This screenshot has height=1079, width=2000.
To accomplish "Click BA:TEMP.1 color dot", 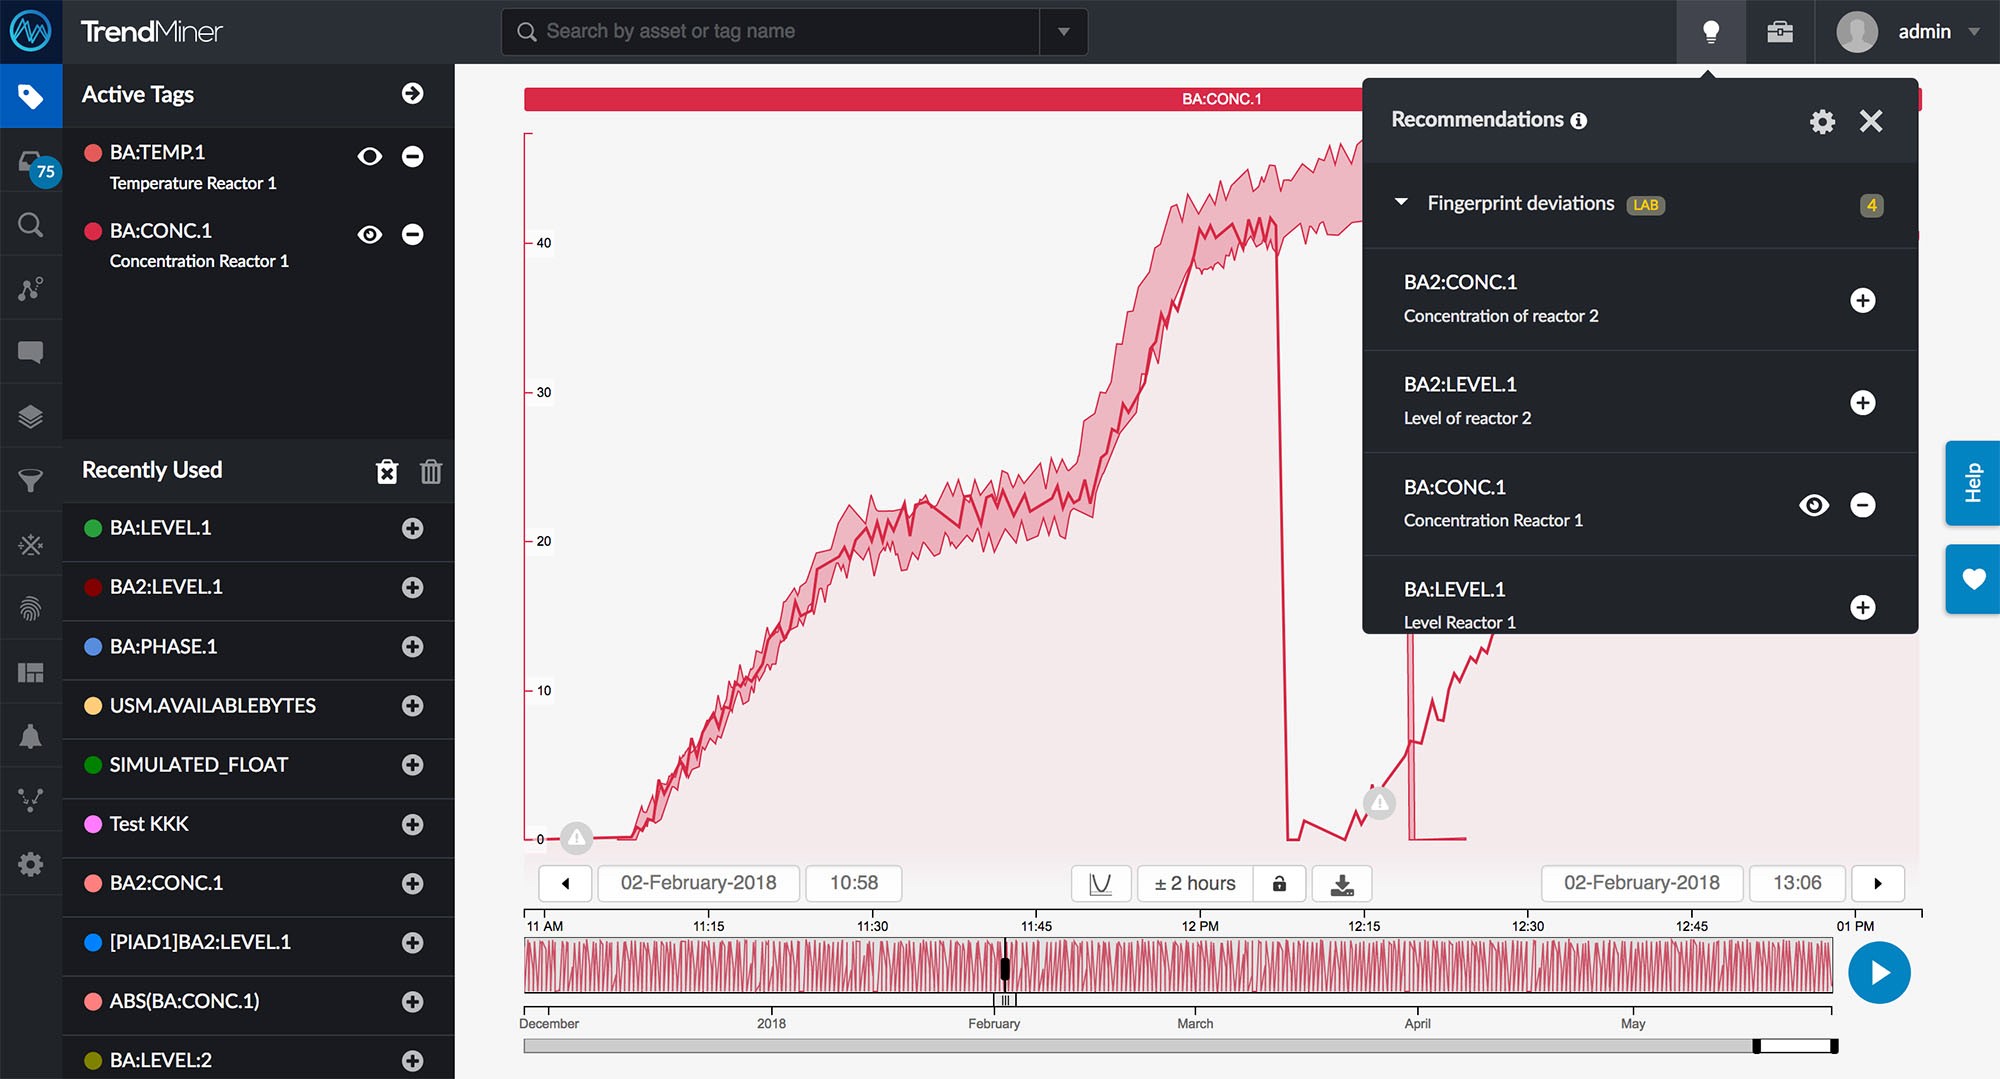I will click(x=93, y=153).
